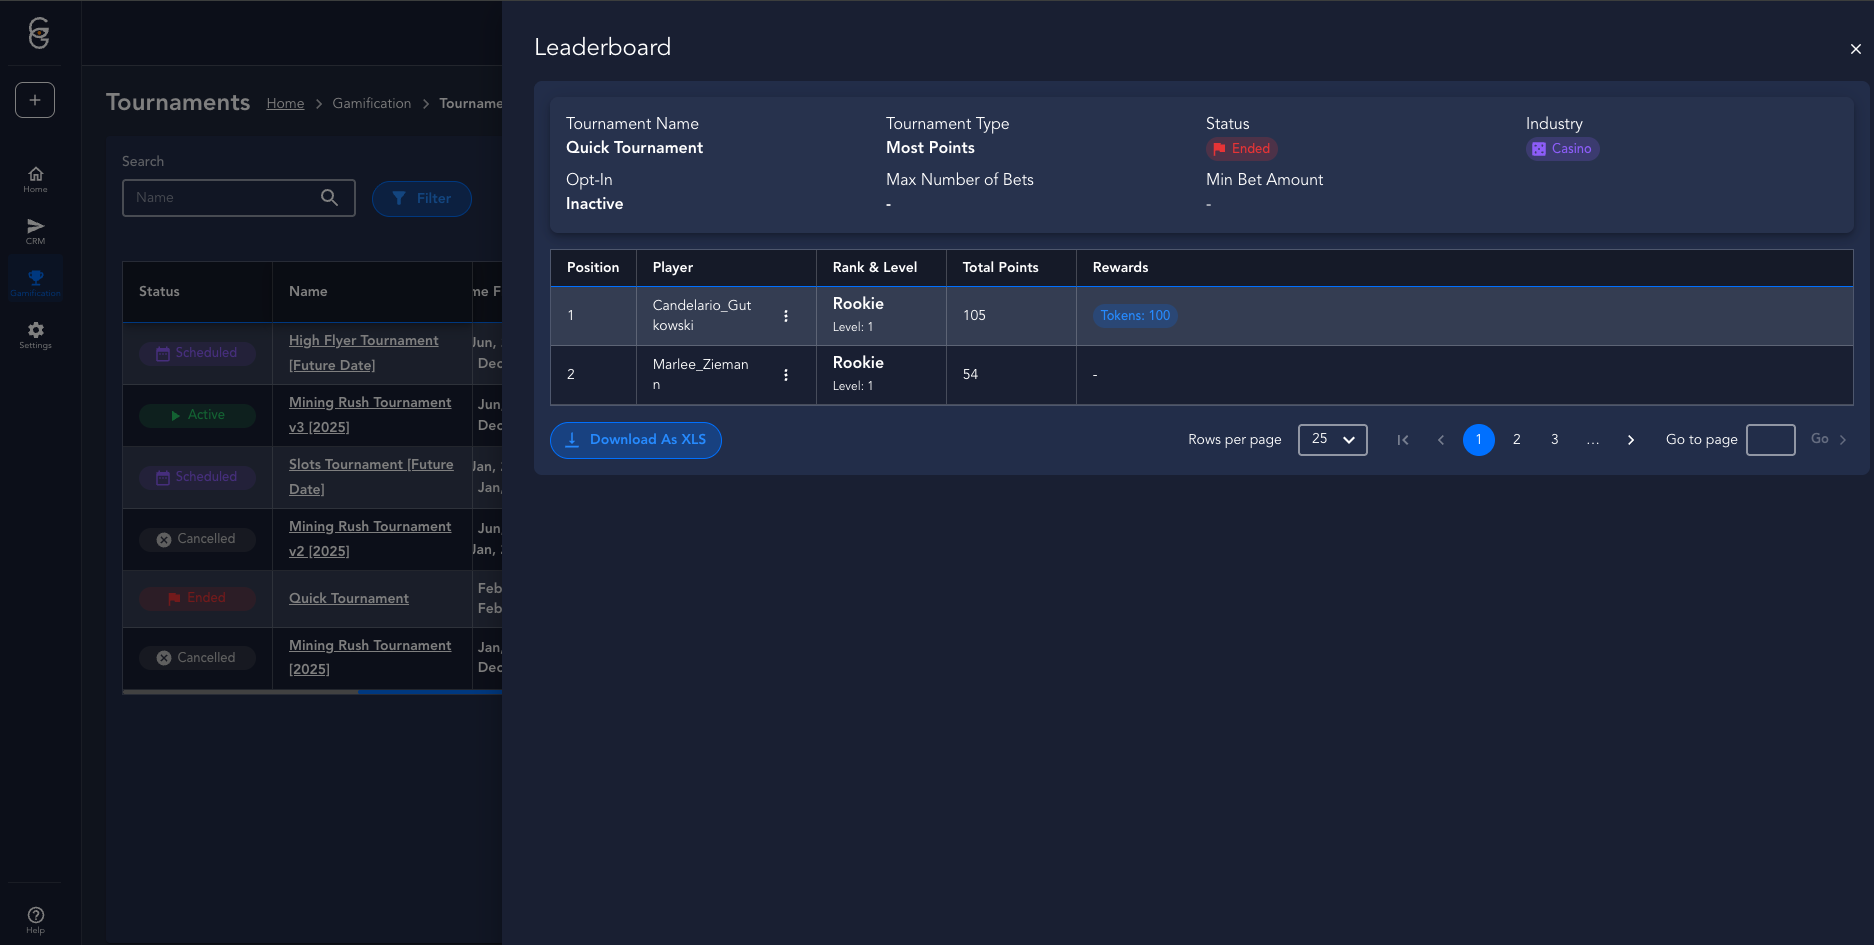Viewport: 1874px width, 945px height.
Task: Sort by Total Points column header
Action: 1000,268
